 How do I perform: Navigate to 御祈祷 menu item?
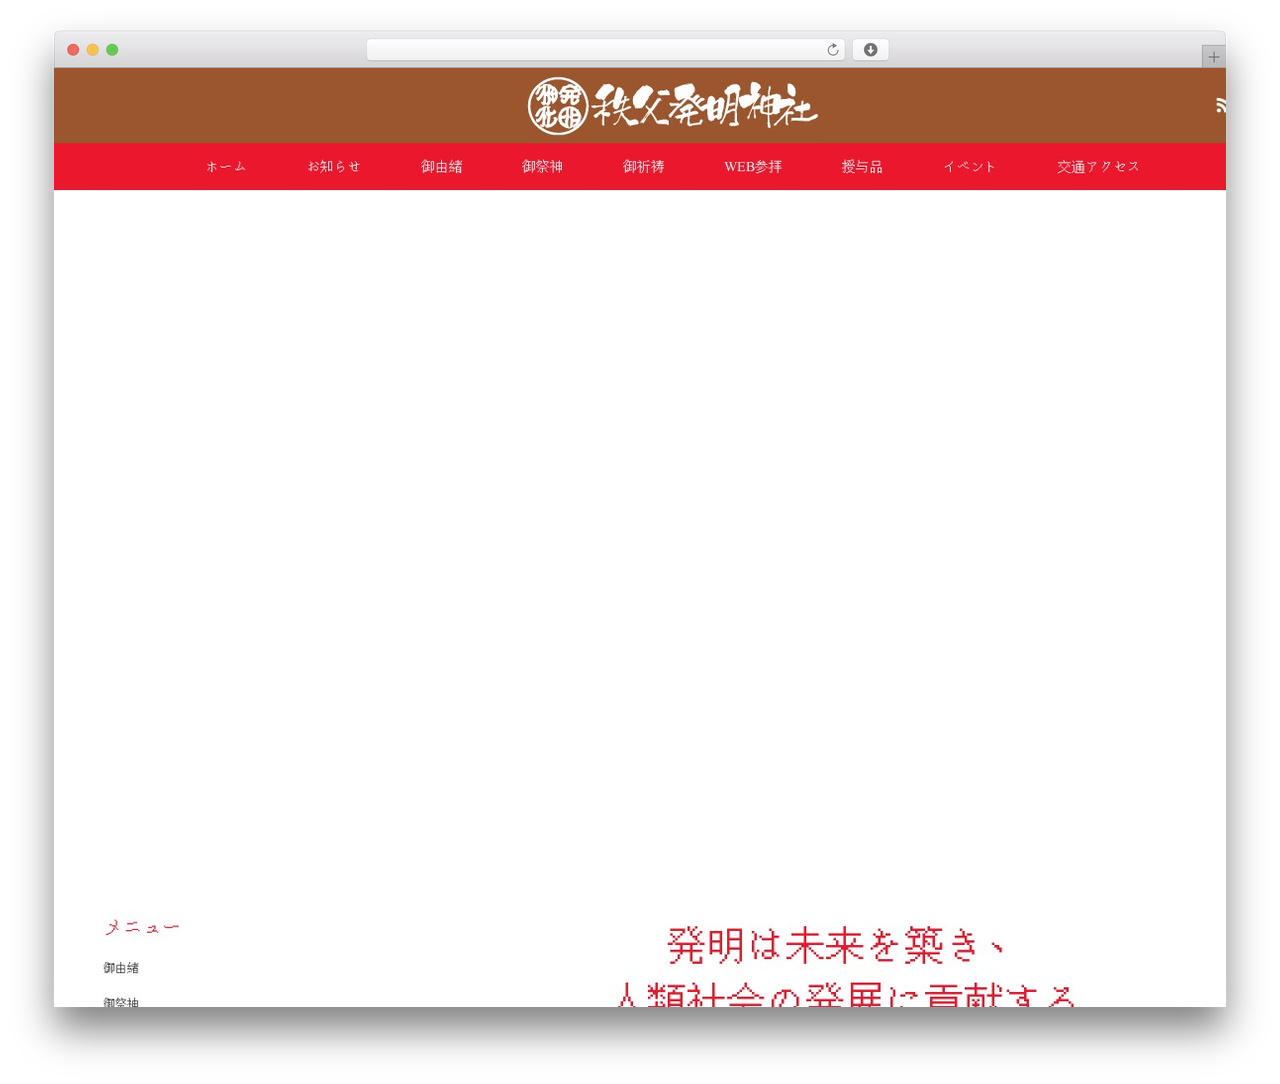643,167
